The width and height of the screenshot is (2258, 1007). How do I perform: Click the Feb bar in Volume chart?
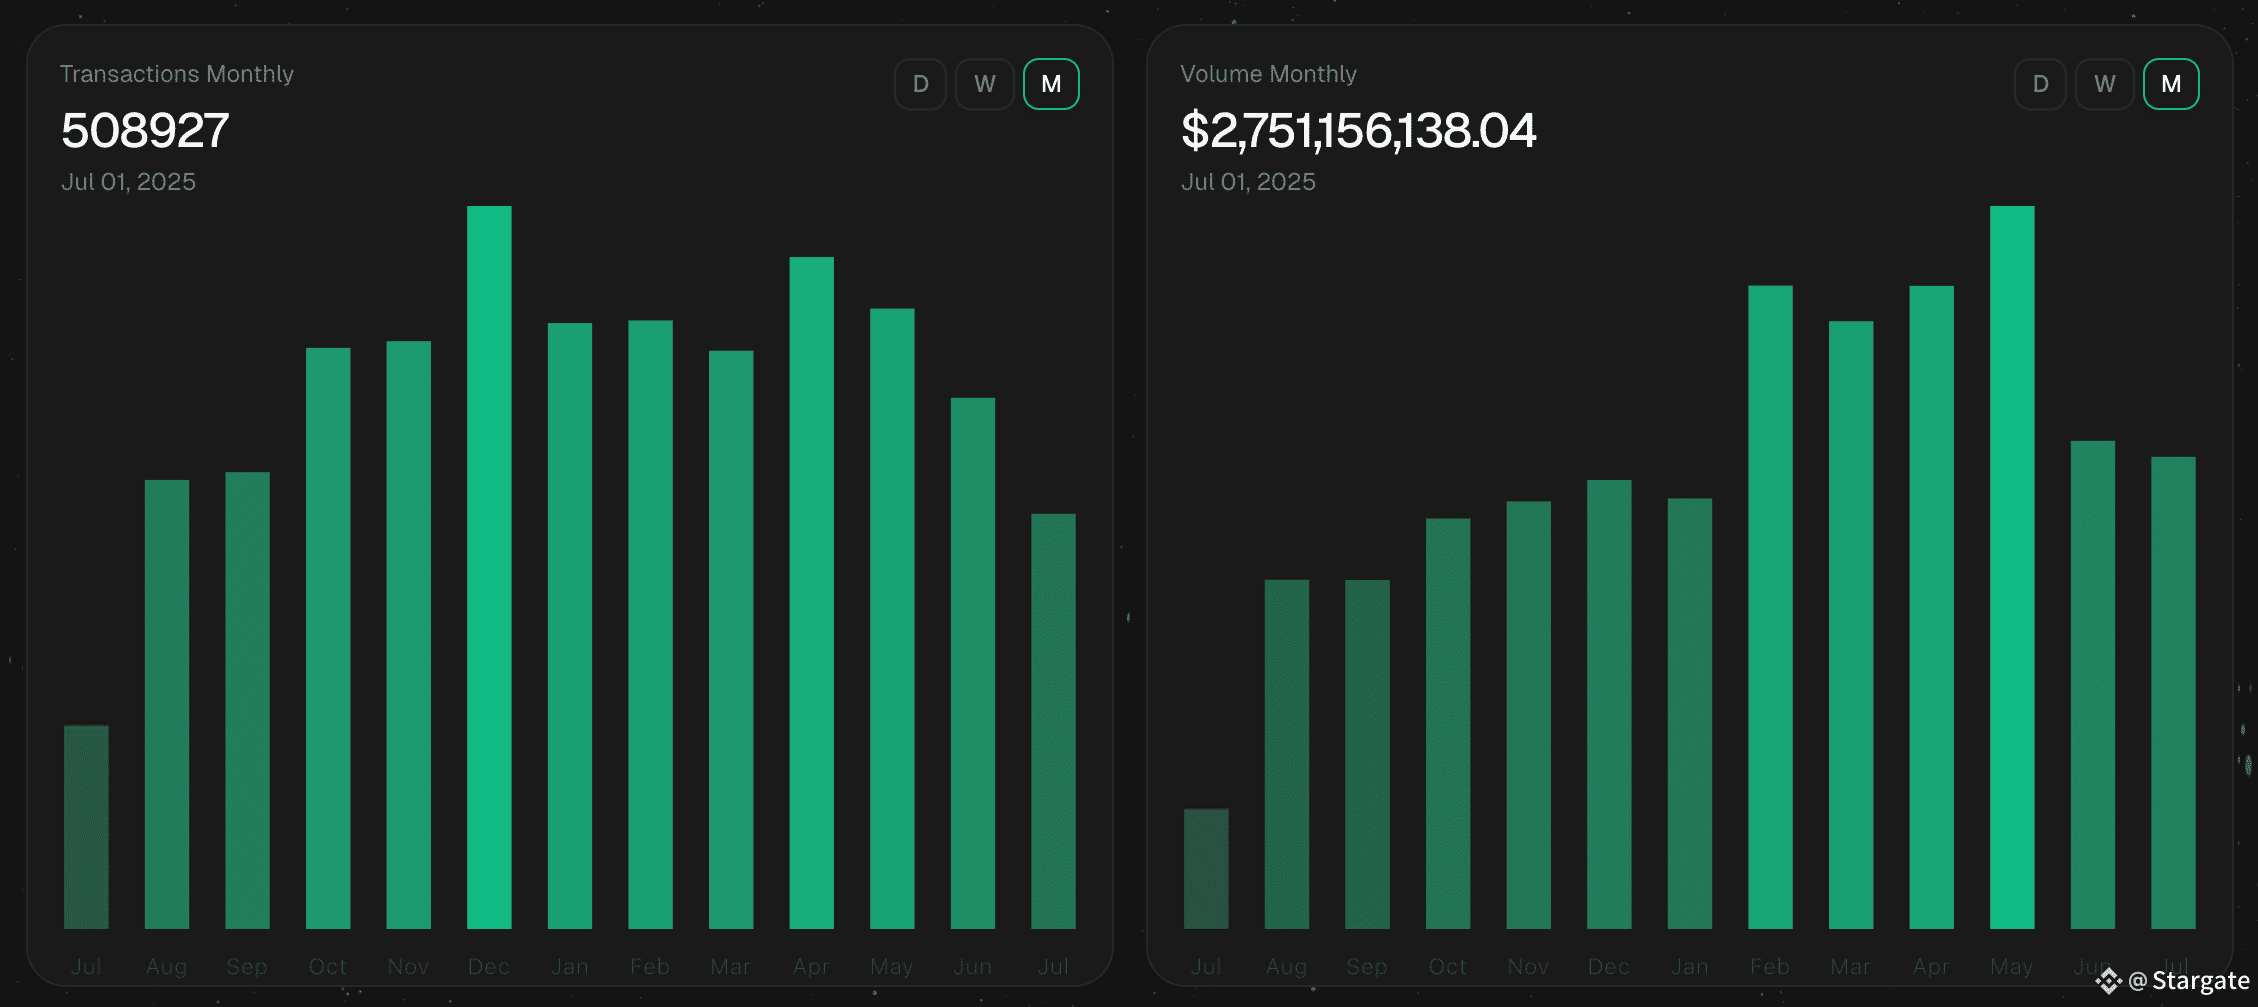tap(1770, 607)
